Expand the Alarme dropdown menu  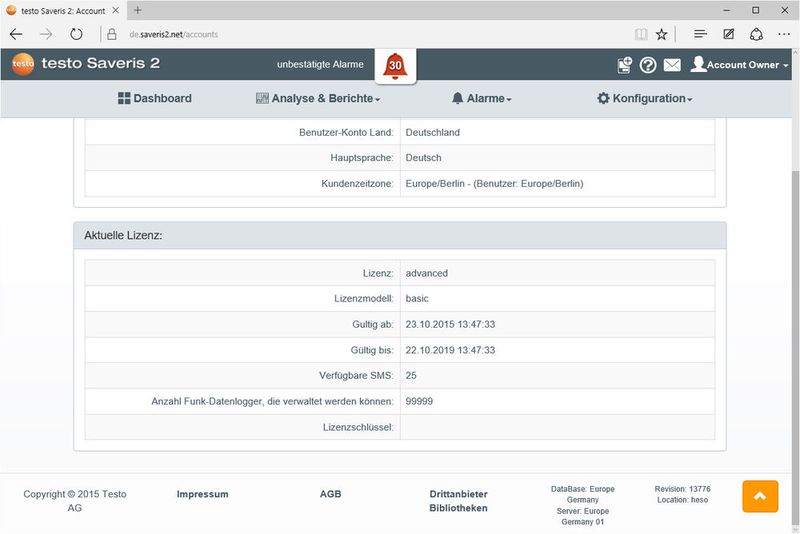(482, 98)
